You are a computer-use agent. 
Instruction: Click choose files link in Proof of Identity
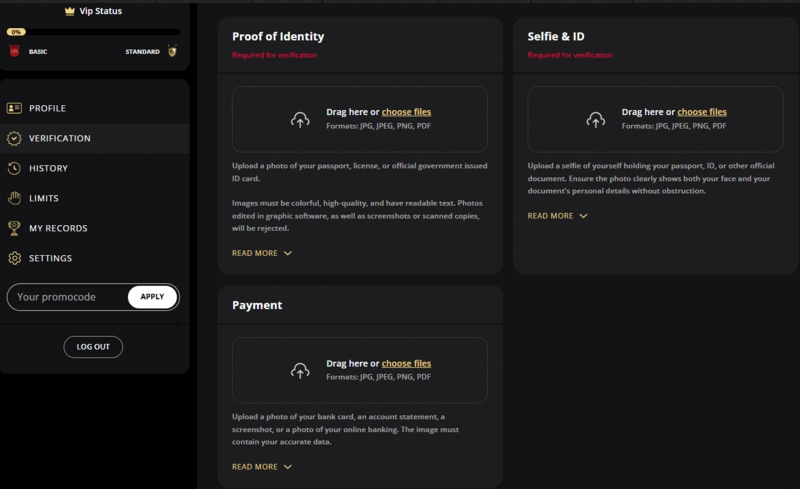406,112
